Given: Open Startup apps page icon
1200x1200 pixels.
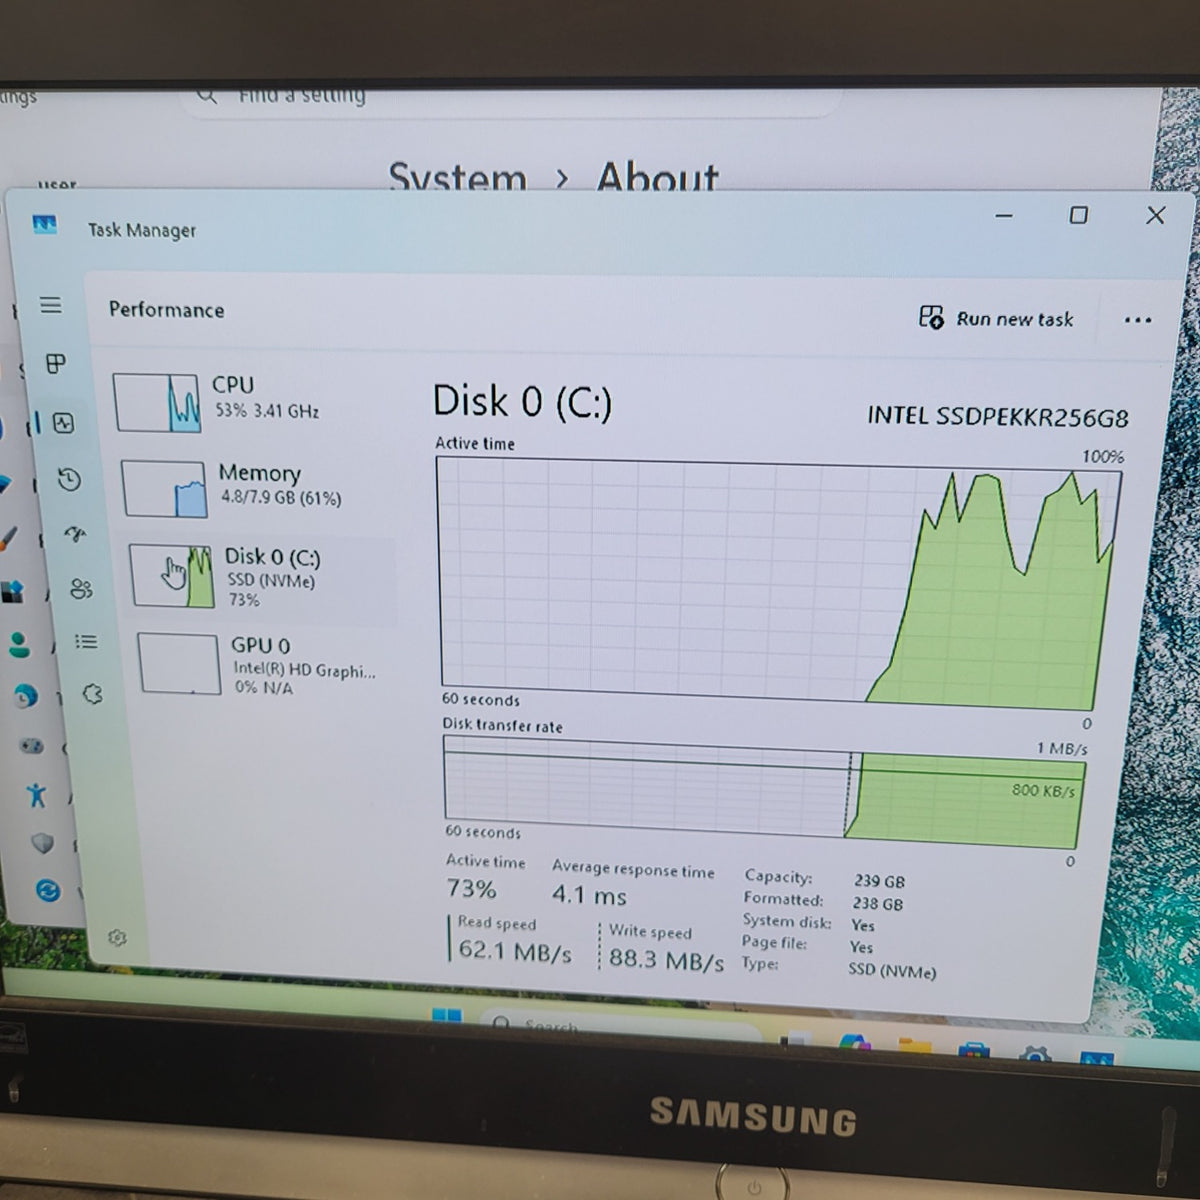Looking at the screenshot, I should [76, 535].
